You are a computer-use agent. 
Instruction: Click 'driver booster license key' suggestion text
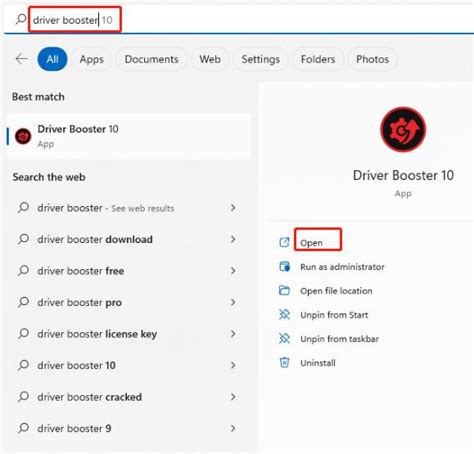tap(97, 334)
